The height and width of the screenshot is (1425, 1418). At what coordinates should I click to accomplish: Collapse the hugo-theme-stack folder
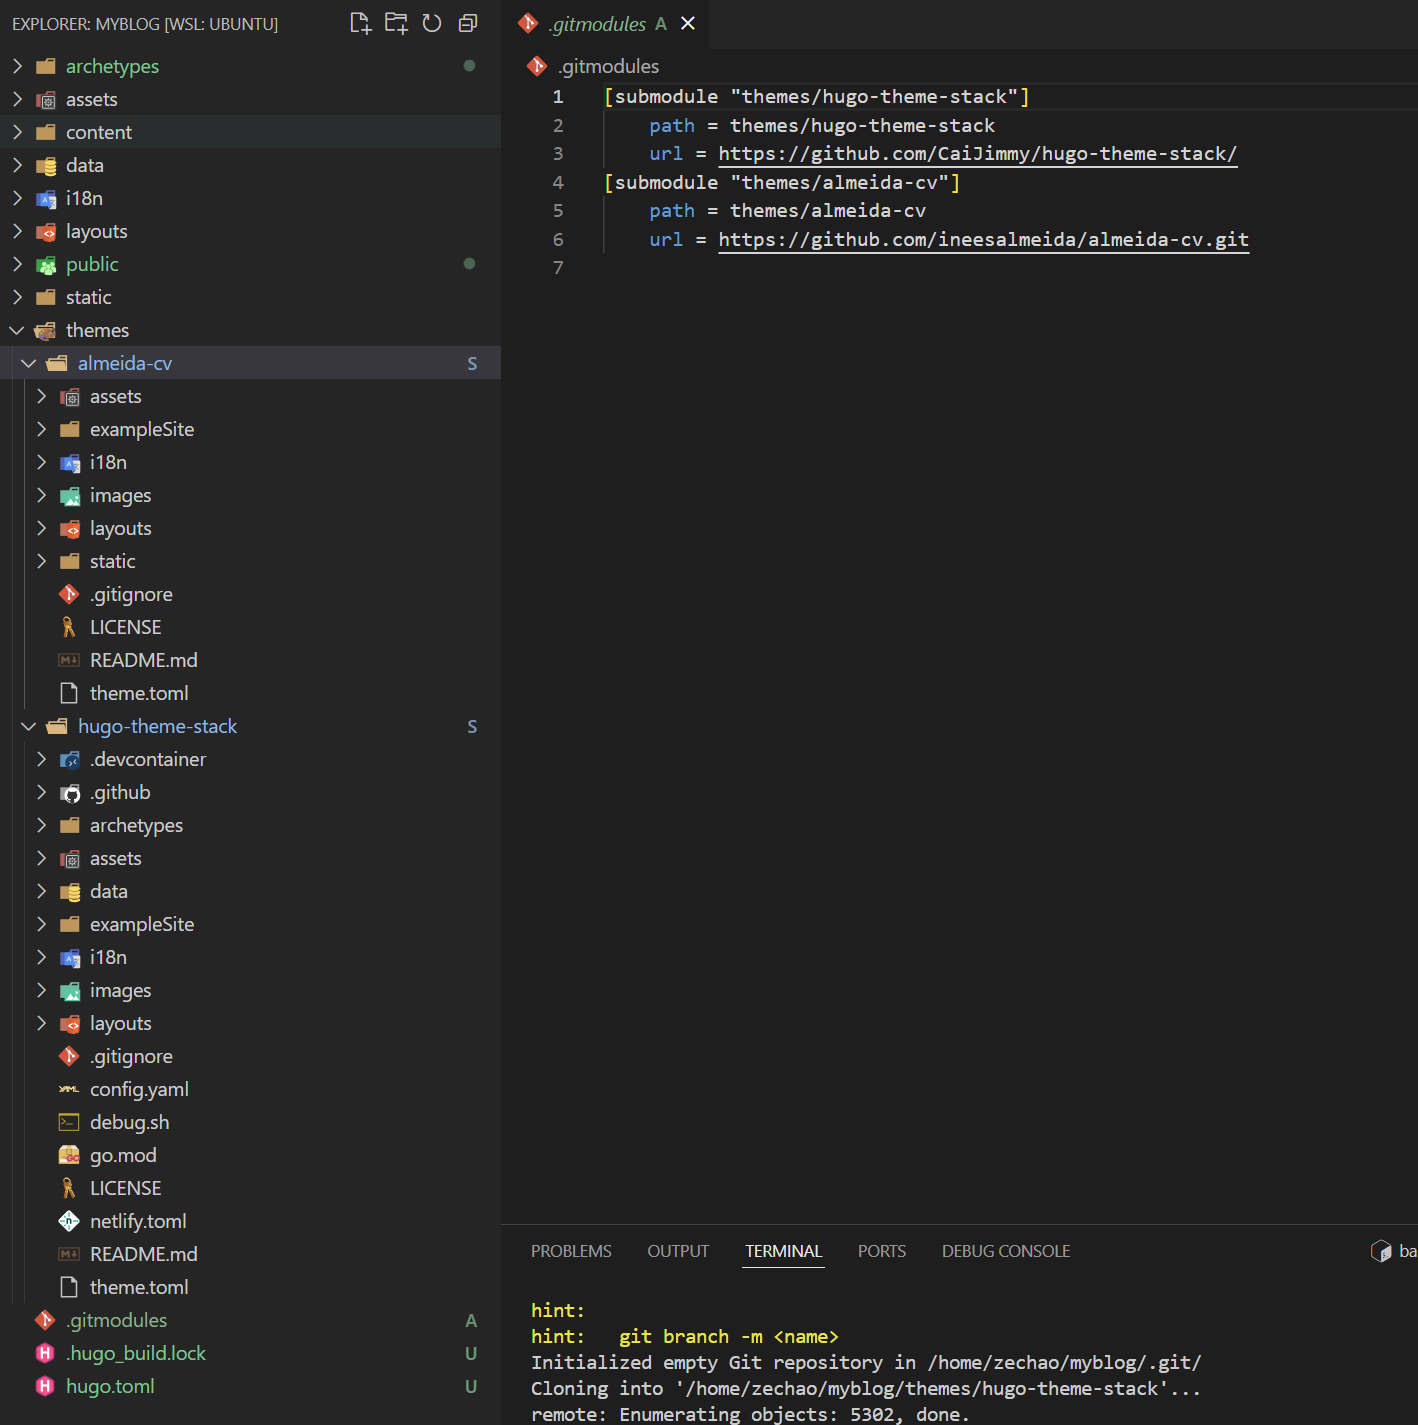coord(29,726)
